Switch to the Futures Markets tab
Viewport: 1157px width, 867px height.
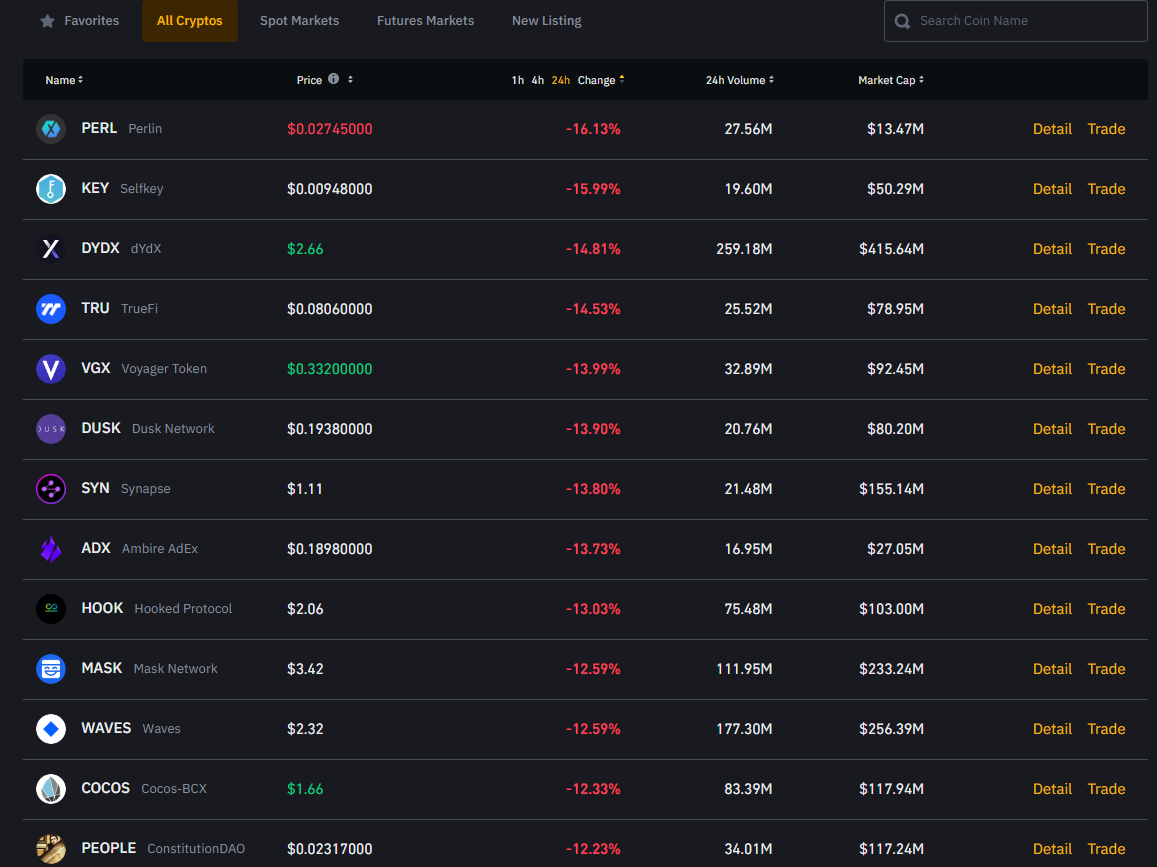[x=425, y=21]
